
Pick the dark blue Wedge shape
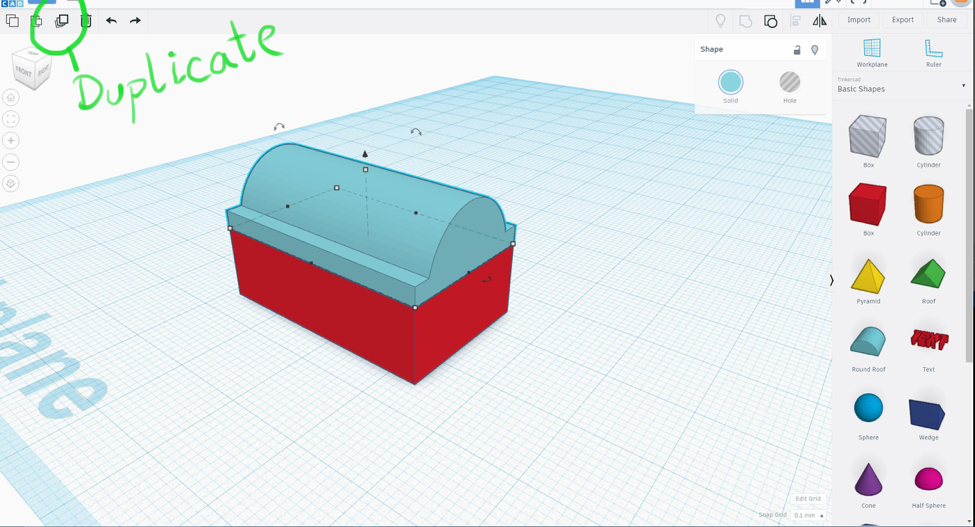tap(927, 415)
